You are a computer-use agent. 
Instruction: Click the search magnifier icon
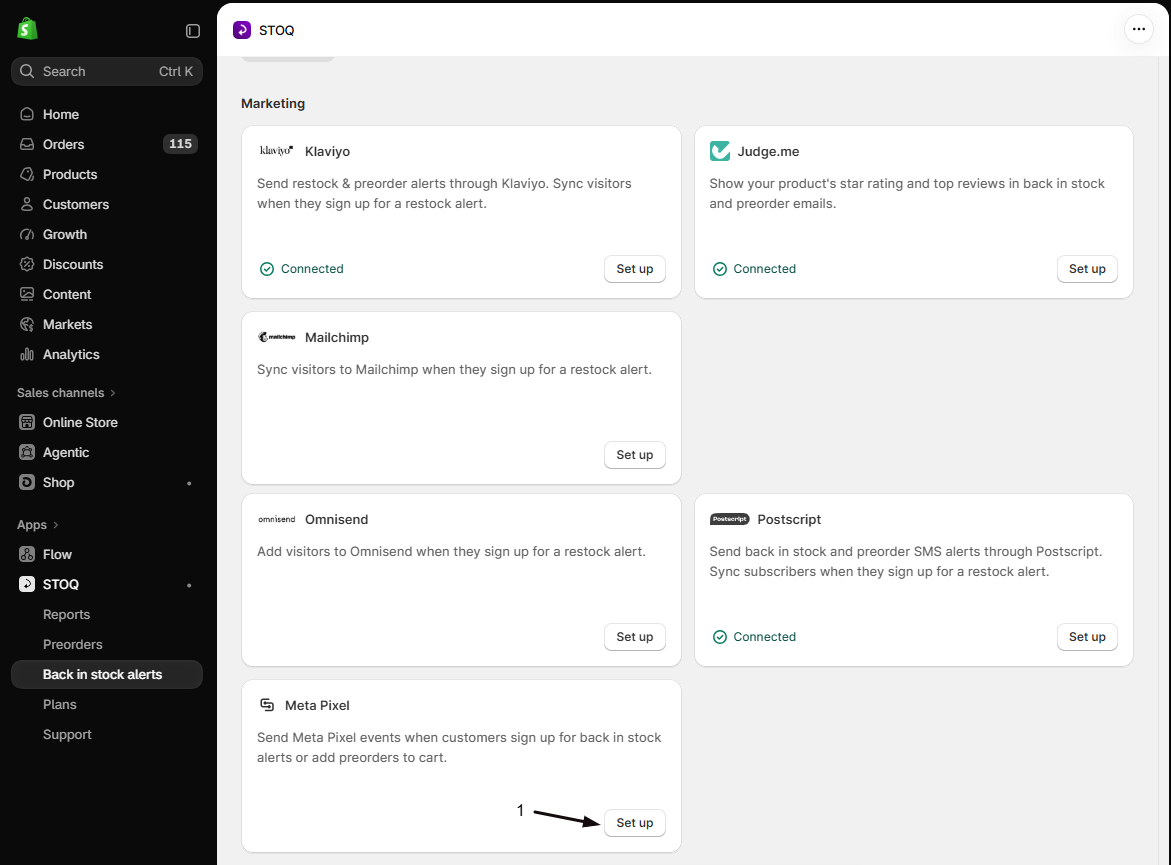[27, 71]
